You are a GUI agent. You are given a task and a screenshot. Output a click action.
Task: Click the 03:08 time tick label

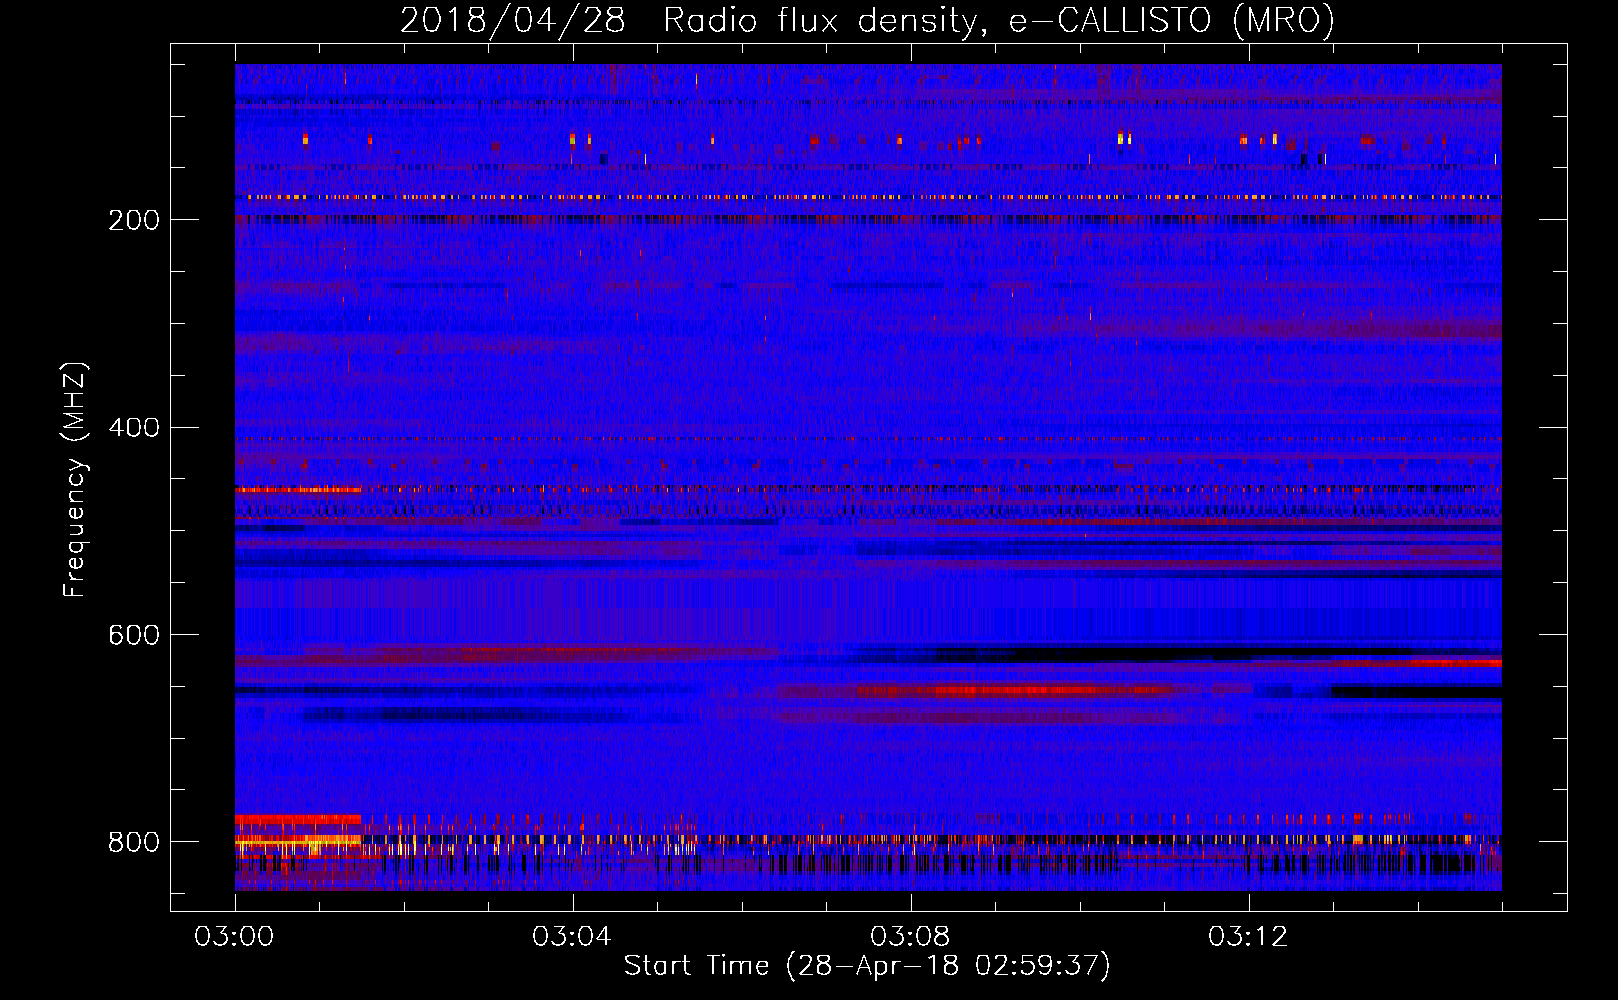pyautogui.click(x=910, y=937)
